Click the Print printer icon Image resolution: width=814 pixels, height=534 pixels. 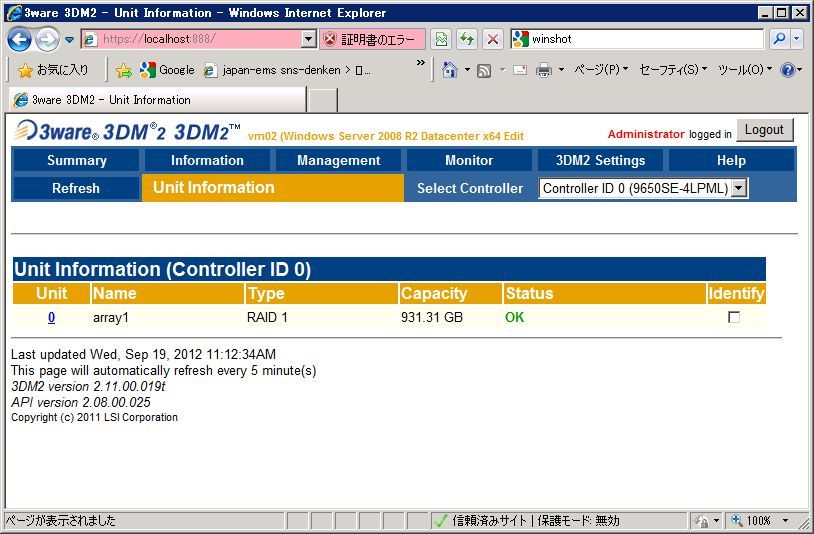tap(544, 70)
